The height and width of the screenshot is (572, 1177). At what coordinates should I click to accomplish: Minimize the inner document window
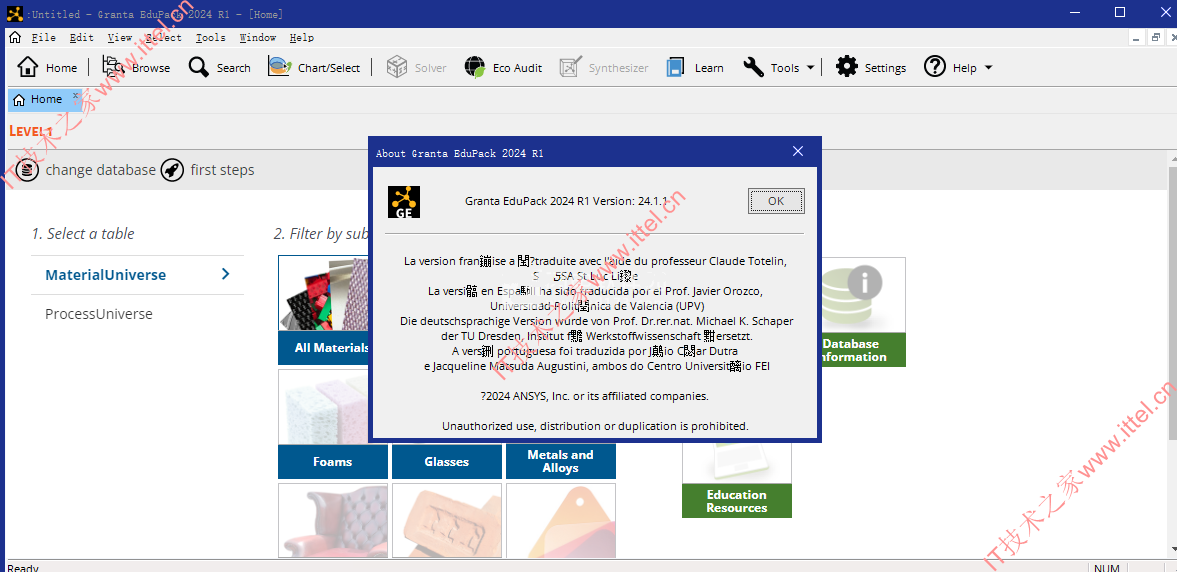[1137, 38]
